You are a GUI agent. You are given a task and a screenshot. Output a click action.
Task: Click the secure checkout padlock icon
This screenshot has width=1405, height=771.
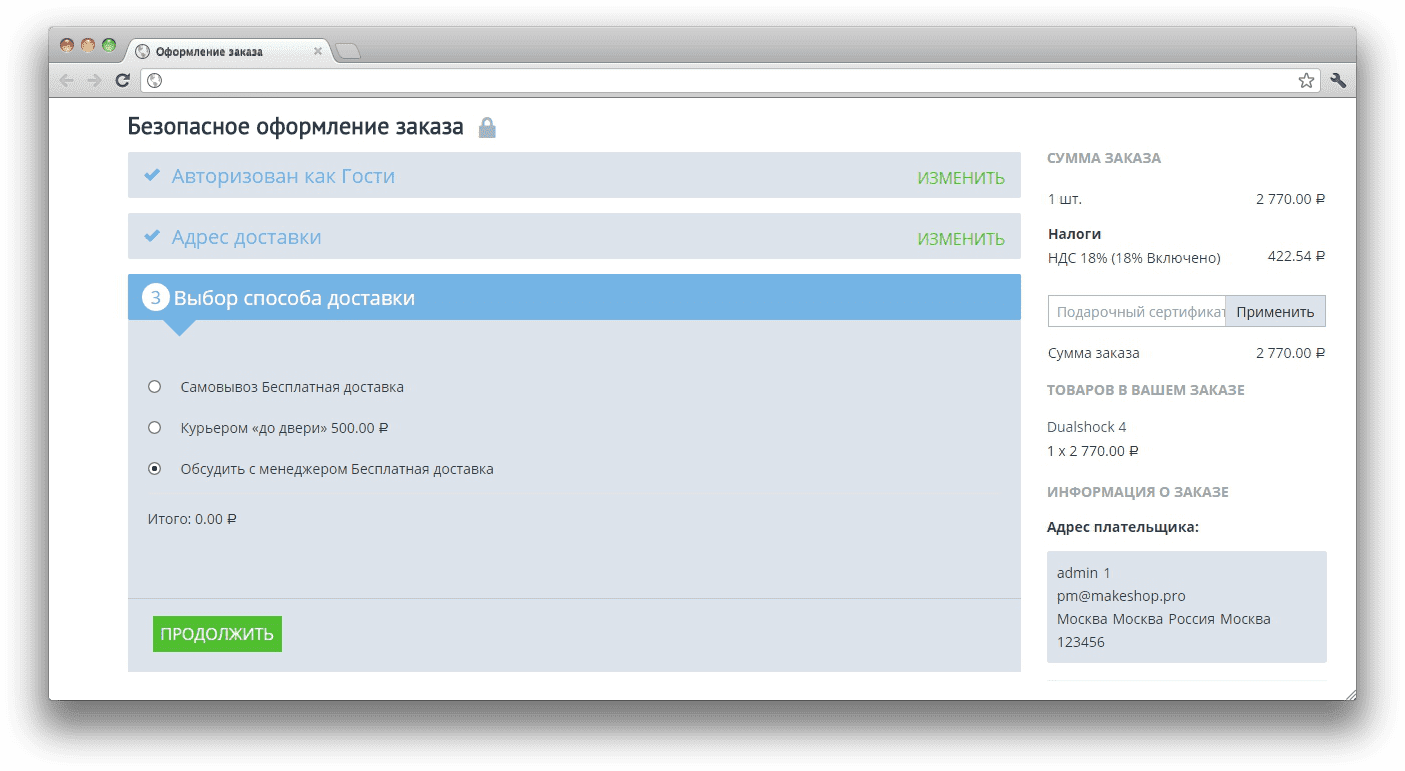click(x=487, y=128)
